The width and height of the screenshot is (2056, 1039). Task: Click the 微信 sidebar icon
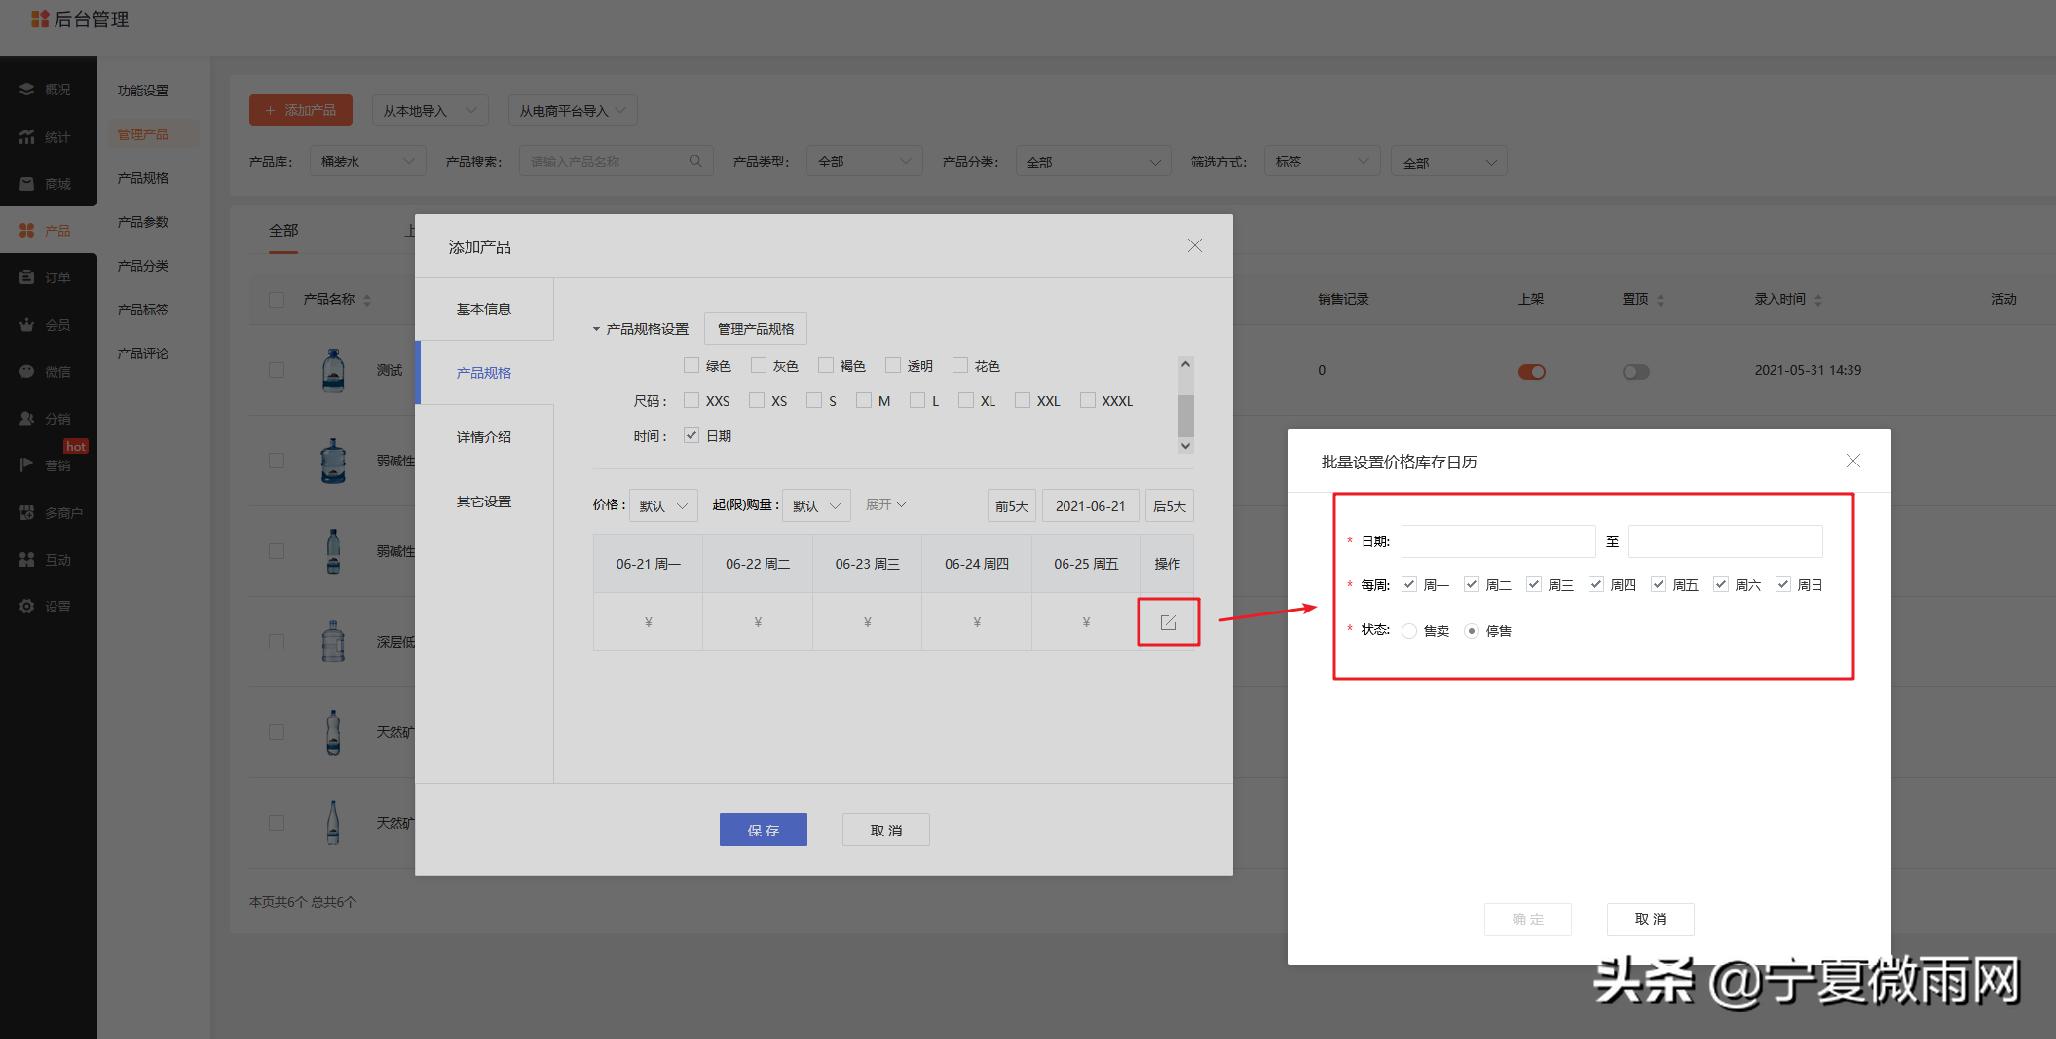tap(48, 371)
